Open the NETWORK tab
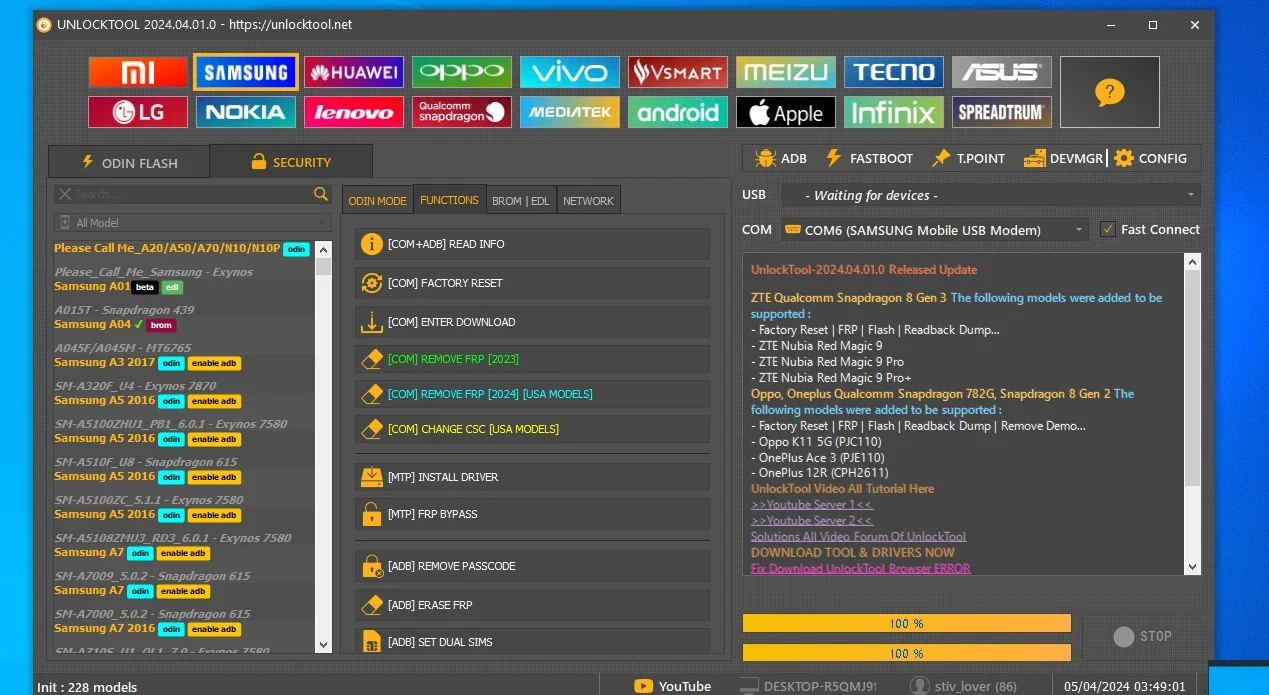Viewport: 1269px width, 695px height. click(x=588, y=200)
